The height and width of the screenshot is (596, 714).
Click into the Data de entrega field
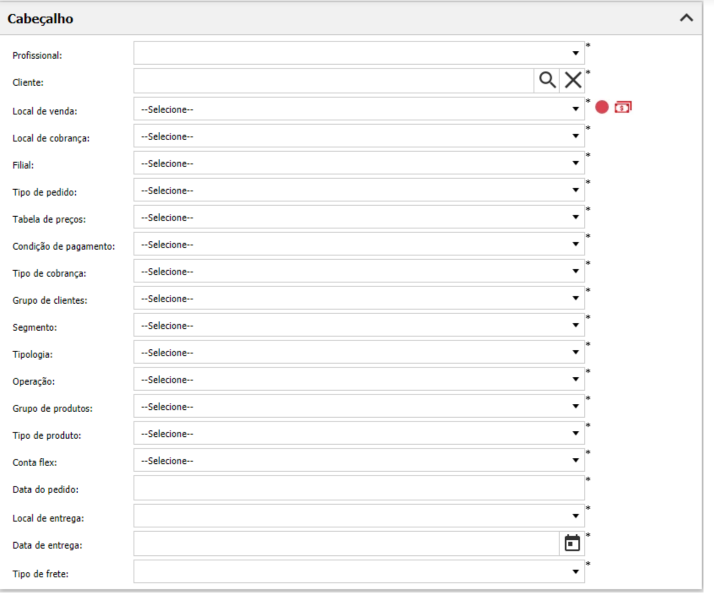[346, 543]
